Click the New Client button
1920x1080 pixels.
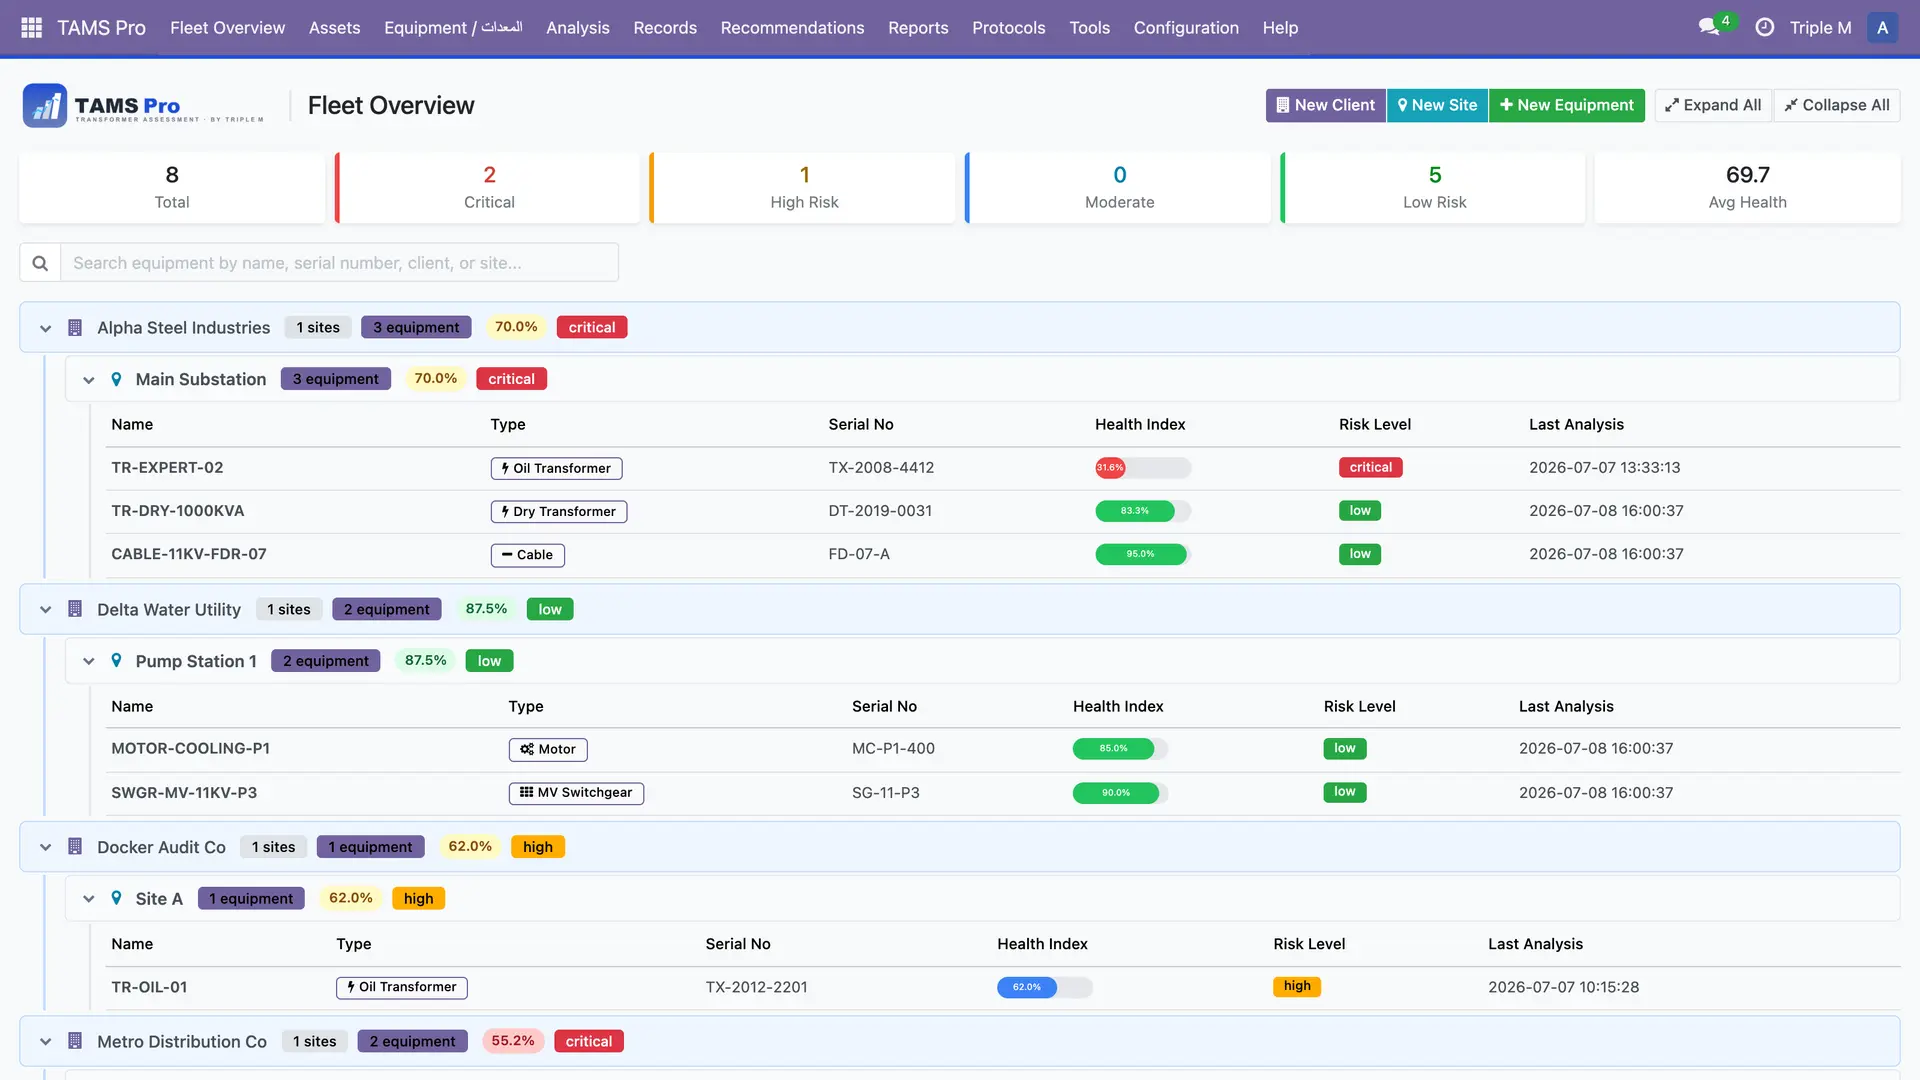pyautogui.click(x=1326, y=105)
